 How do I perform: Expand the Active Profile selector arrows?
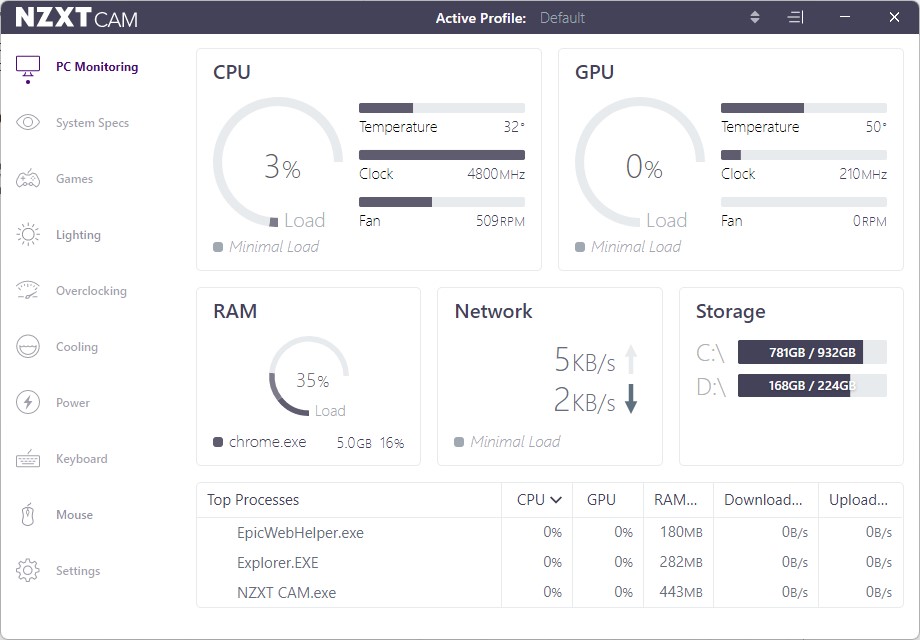click(x=755, y=18)
